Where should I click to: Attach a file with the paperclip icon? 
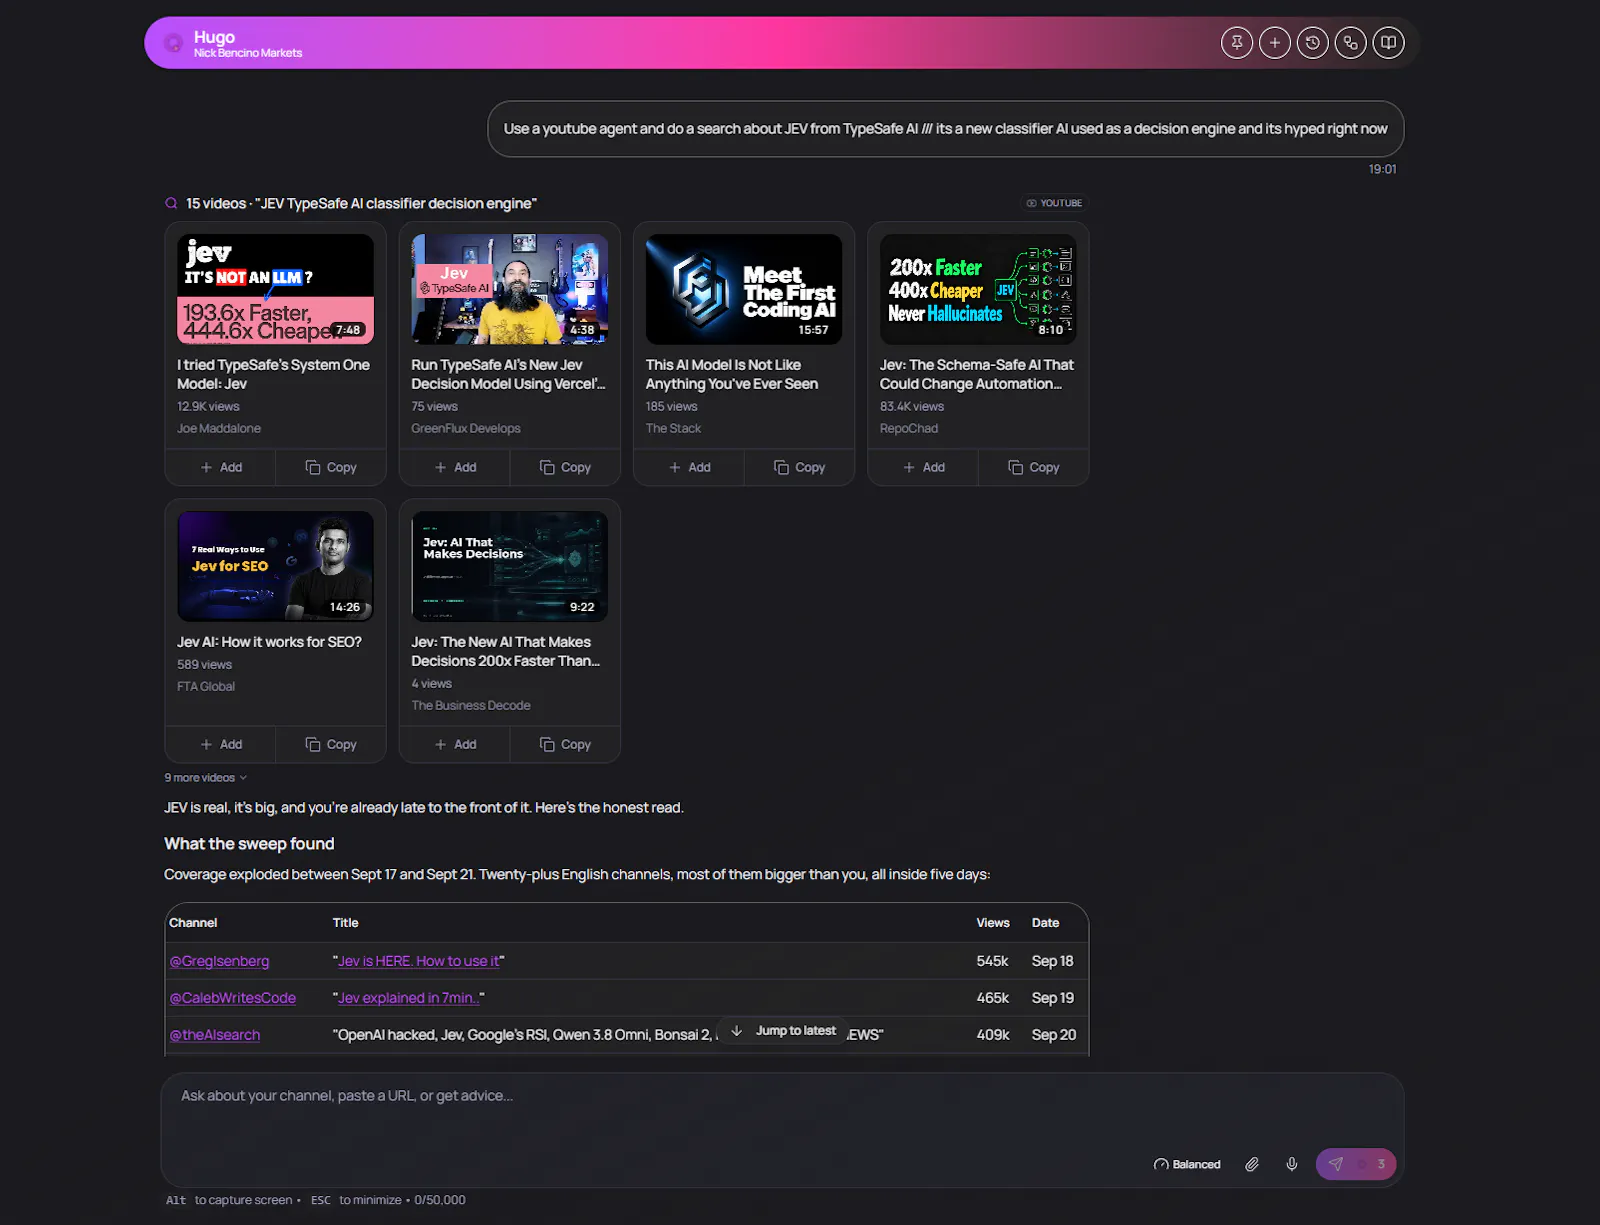pos(1252,1164)
